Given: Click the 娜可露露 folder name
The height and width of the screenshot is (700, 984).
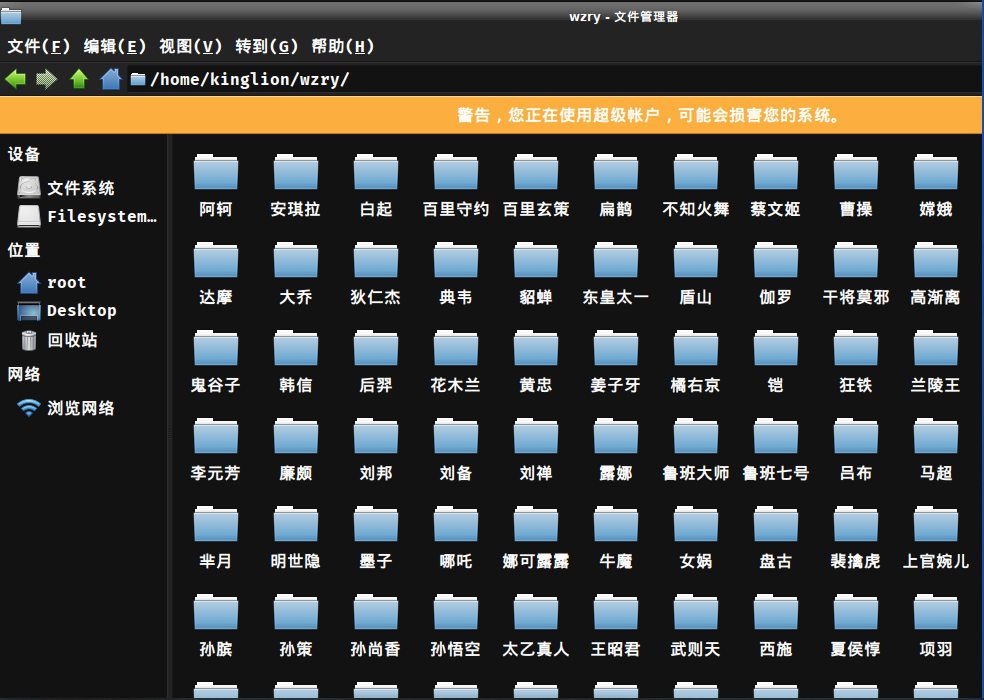Looking at the screenshot, I should pos(536,561).
